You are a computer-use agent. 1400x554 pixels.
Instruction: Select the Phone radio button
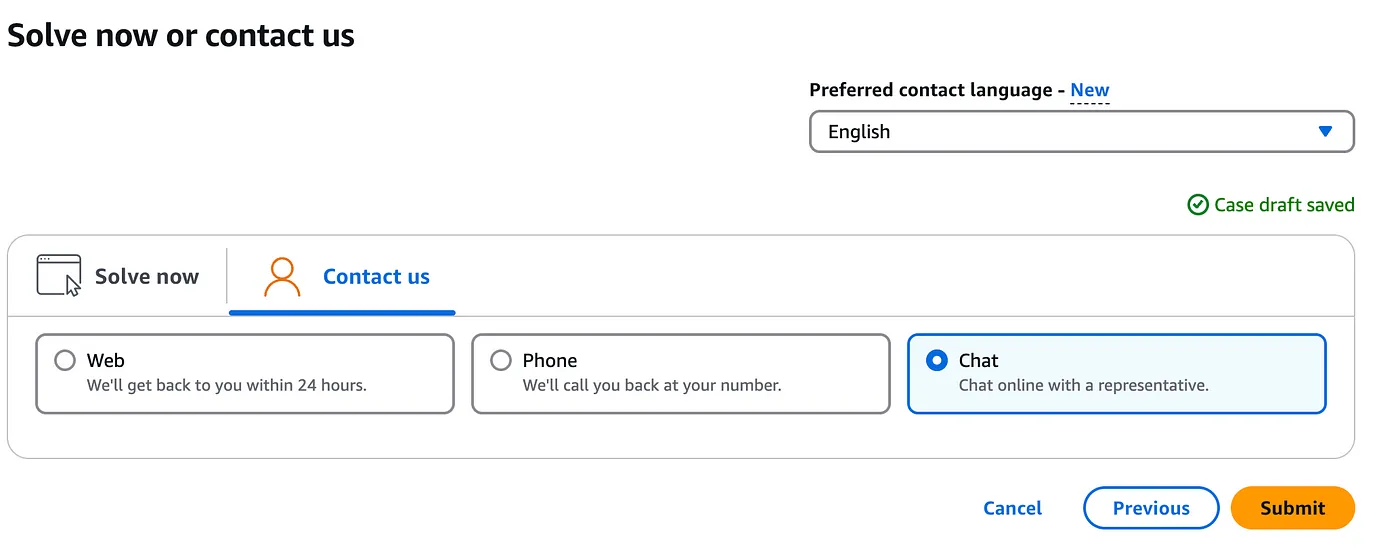point(501,360)
